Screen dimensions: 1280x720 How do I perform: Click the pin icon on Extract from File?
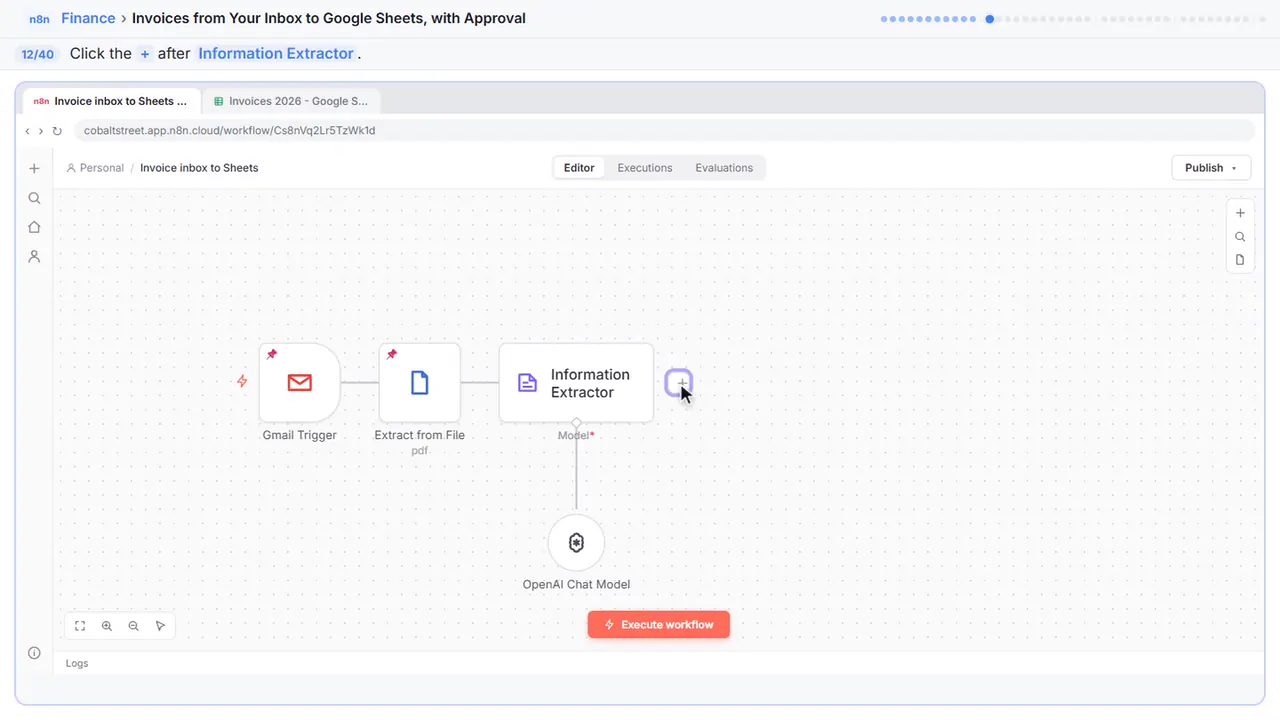392,354
